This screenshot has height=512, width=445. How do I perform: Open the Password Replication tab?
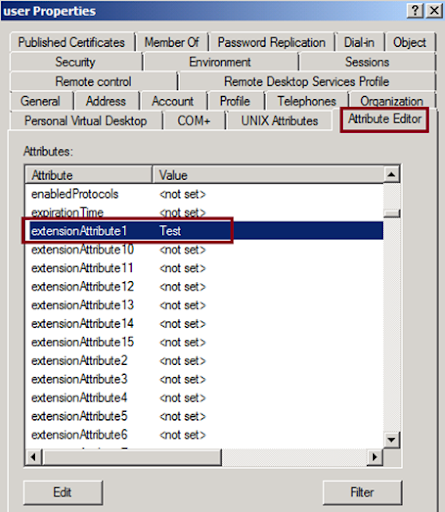(x=272, y=42)
